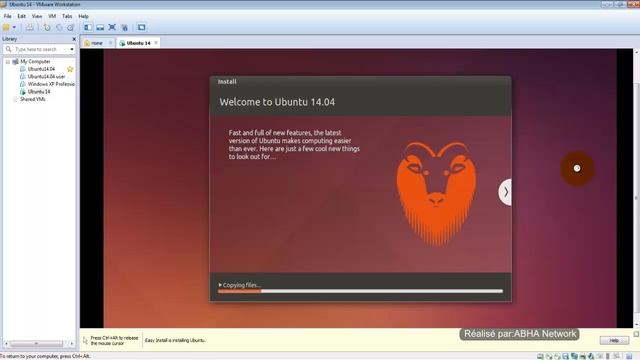
Task: Close the Library panel
Action: click(74, 39)
